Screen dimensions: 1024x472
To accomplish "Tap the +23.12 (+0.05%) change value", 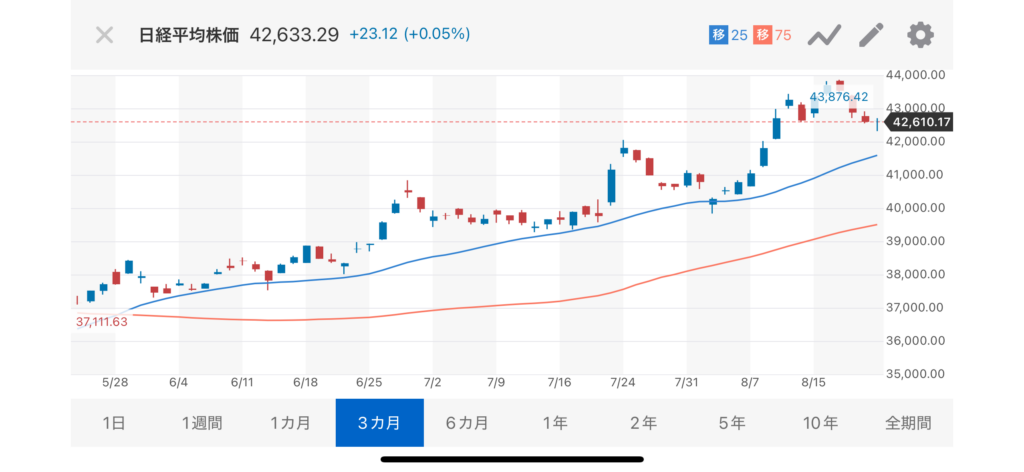I will point(410,35).
